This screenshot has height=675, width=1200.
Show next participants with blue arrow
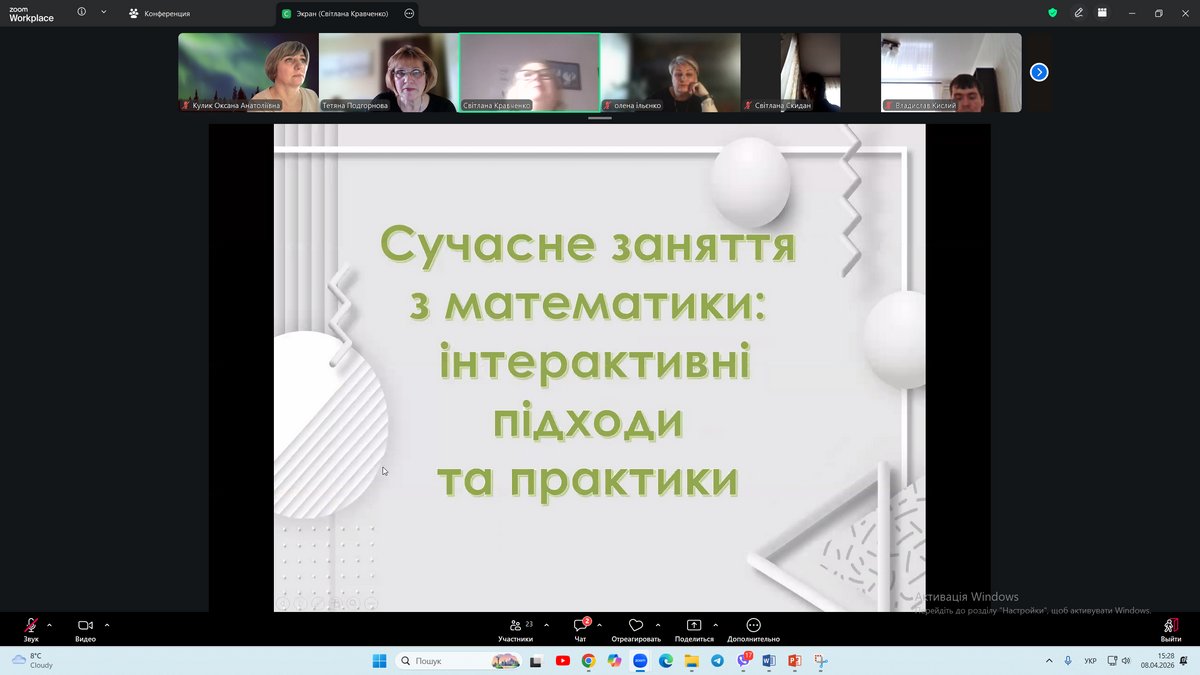(1039, 72)
